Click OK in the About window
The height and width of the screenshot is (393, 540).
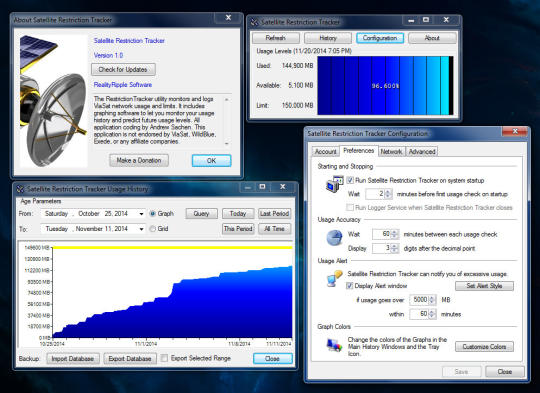(x=211, y=161)
